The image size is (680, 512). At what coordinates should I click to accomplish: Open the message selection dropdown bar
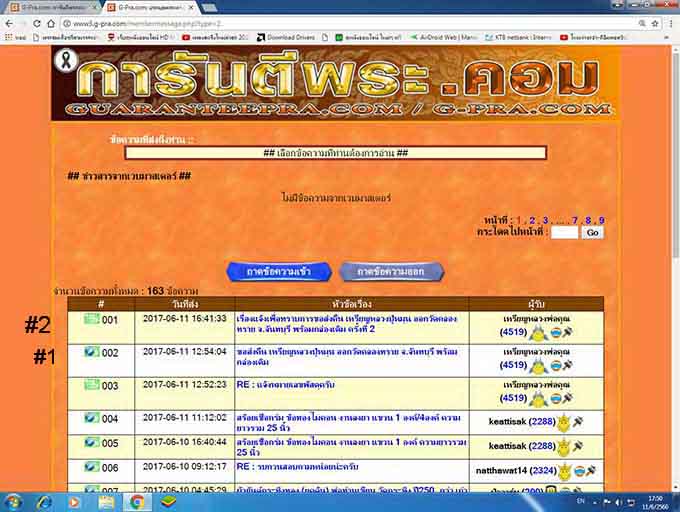(x=335, y=153)
